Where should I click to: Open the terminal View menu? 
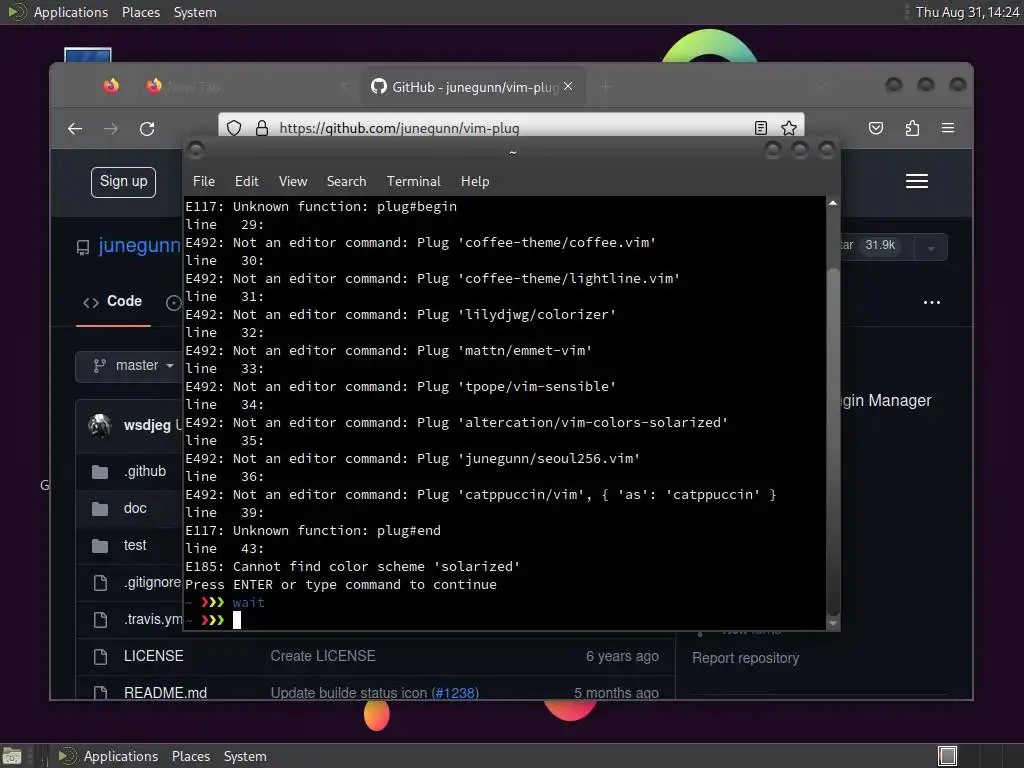(x=293, y=182)
